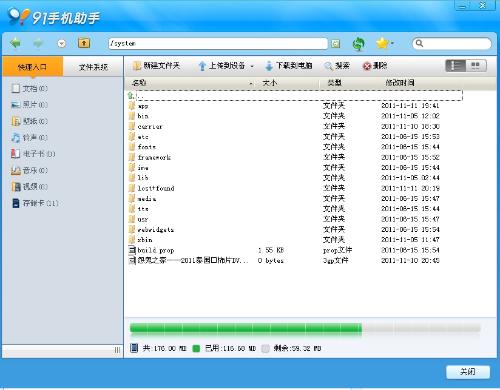Viewport: 500px width, 390px height.
Task: Select 照片 in quick access sidebar
Action: coord(29,105)
